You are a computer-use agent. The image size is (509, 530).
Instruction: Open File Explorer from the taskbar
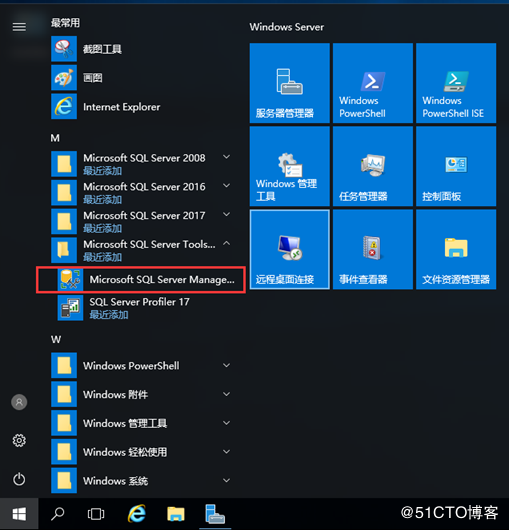point(176,514)
